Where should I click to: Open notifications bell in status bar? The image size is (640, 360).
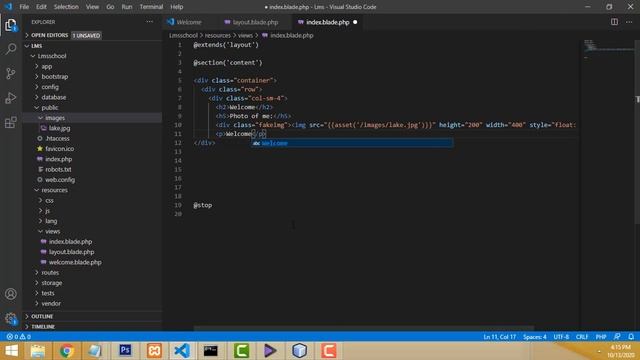coord(631,337)
